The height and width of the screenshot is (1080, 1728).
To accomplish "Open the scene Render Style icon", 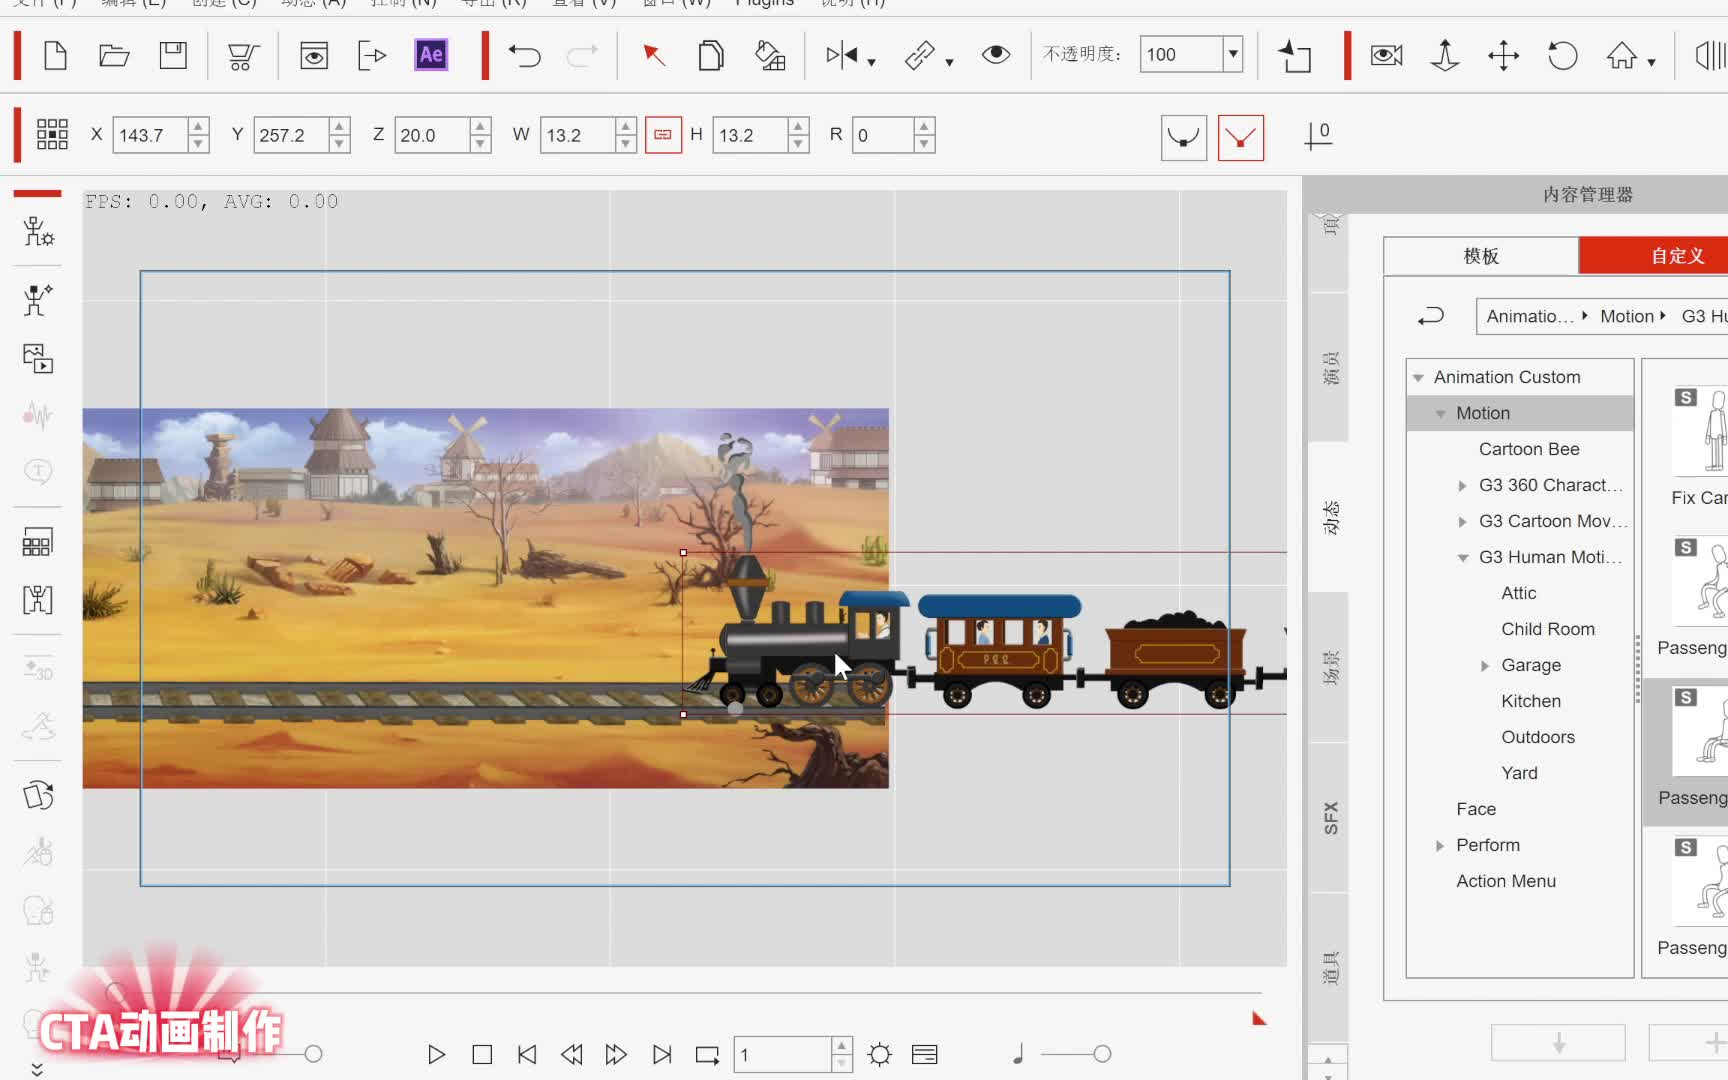I will click(x=770, y=57).
